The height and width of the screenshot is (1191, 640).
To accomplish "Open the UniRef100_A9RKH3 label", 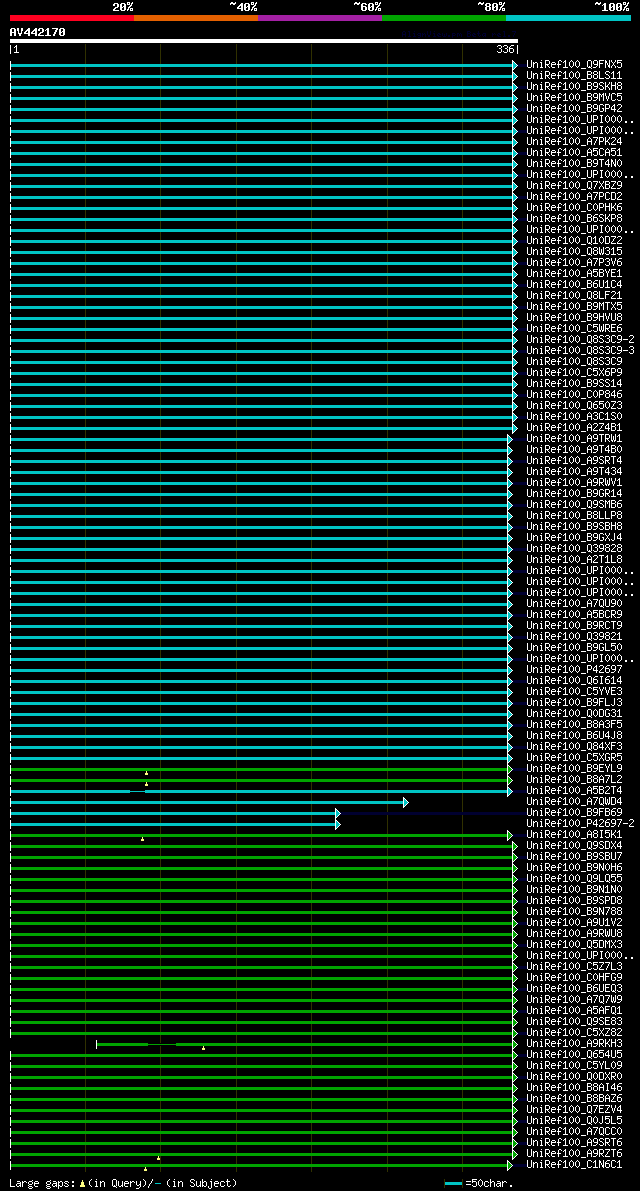I will click(574, 1044).
